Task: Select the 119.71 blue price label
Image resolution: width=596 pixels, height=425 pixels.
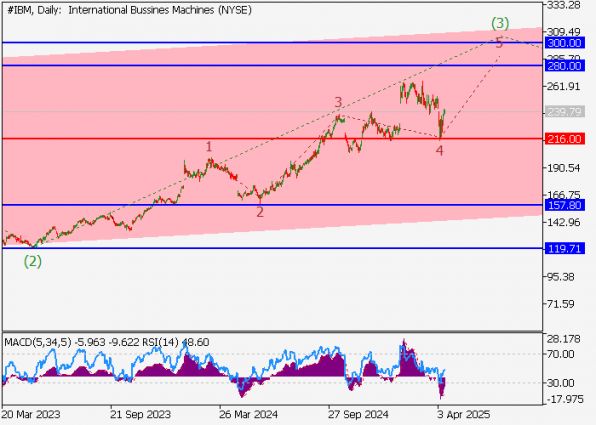Action: pyautogui.click(x=564, y=249)
